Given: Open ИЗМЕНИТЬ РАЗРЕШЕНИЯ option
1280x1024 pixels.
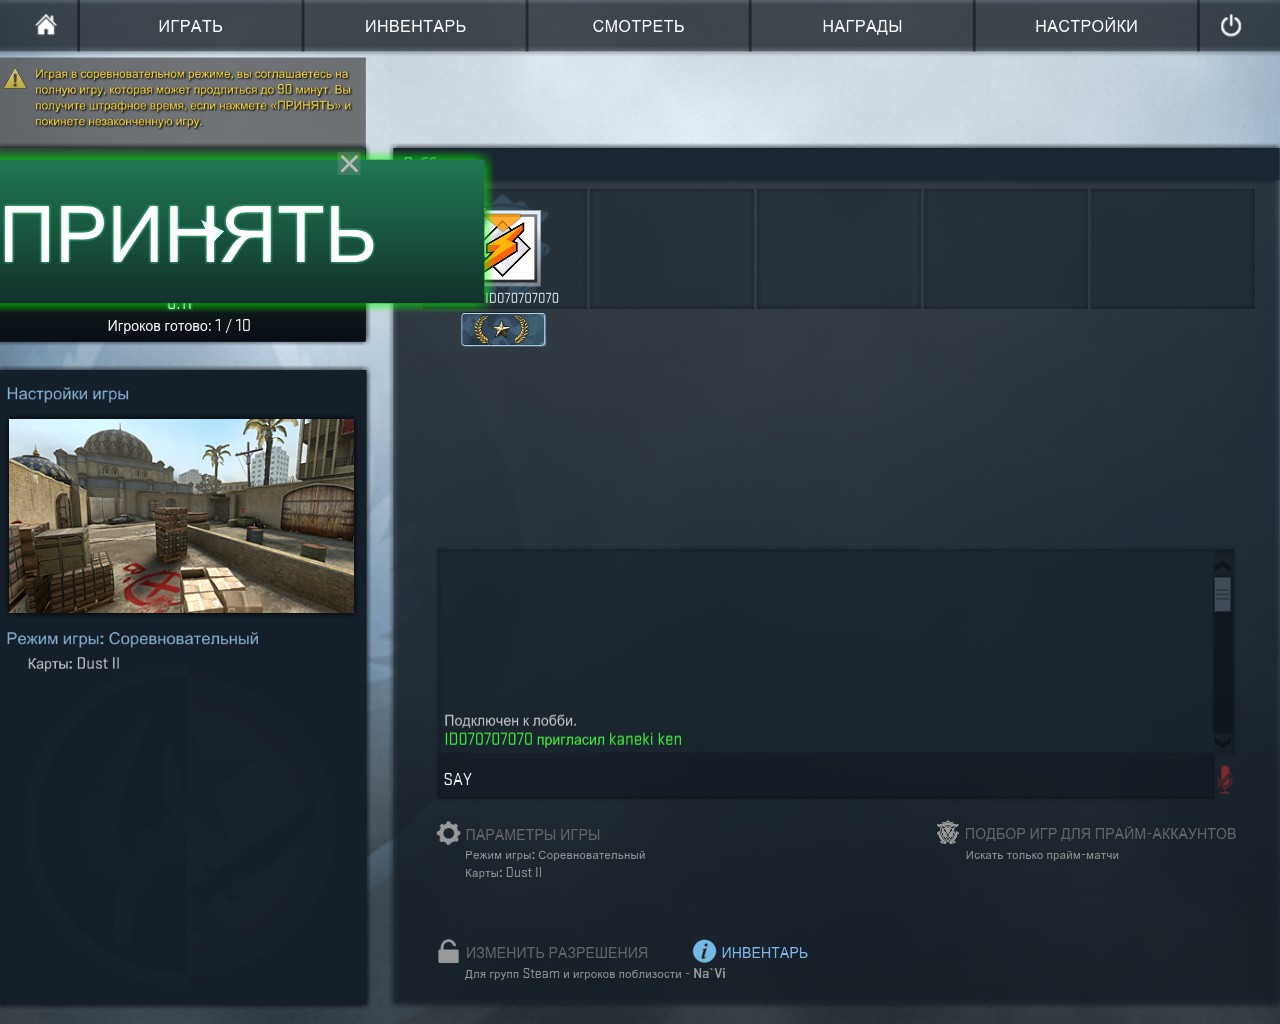Looking at the screenshot, I should pos(557,953).
